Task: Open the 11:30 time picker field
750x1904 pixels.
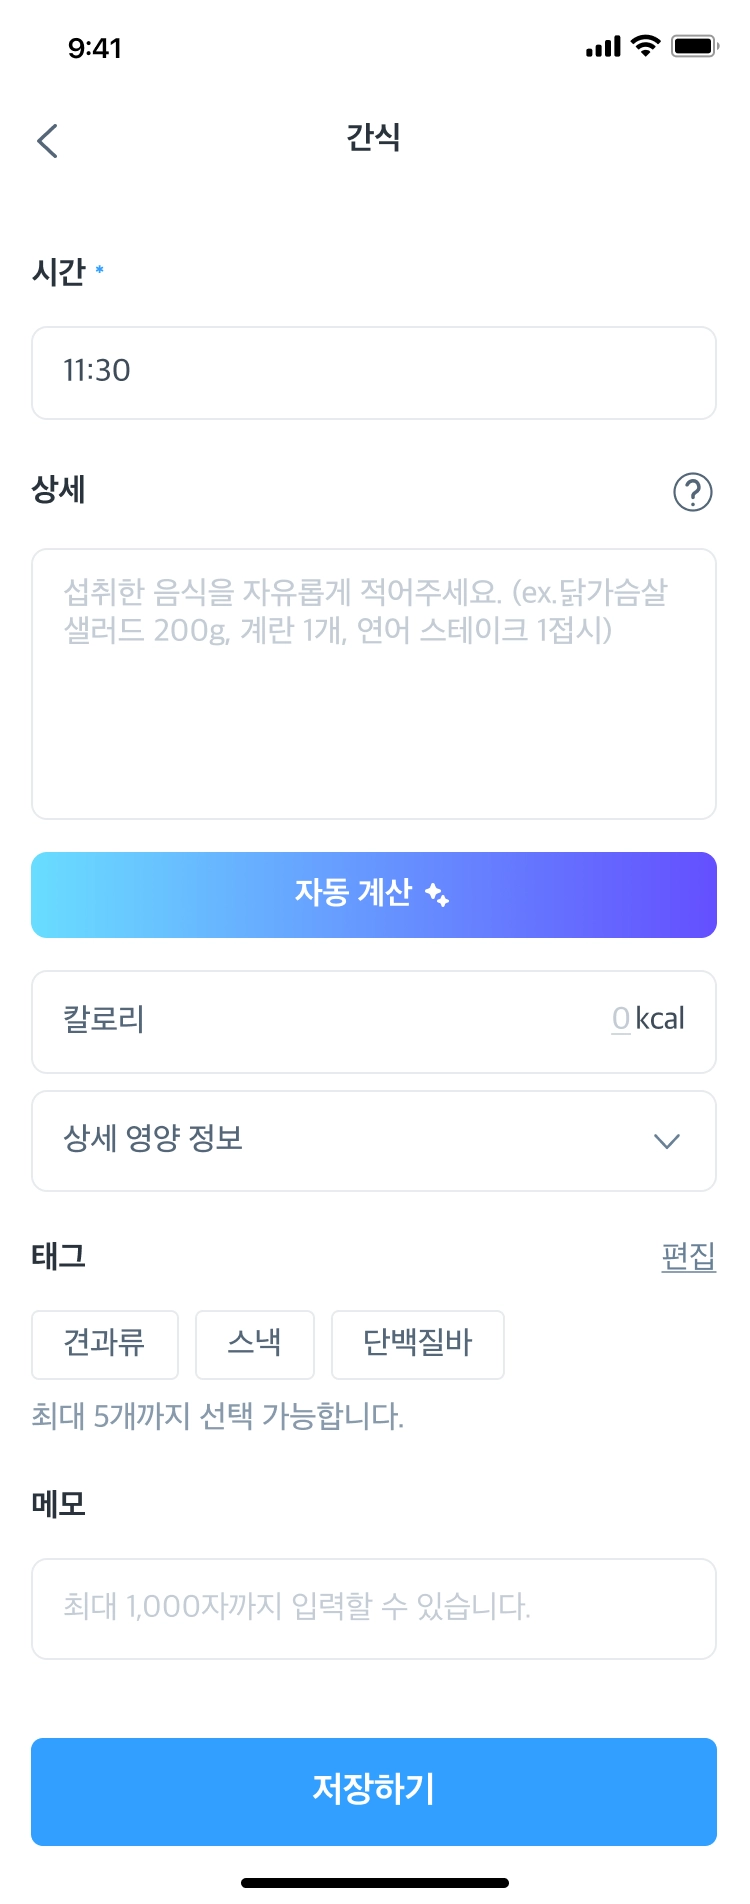Action: point(373,372)
